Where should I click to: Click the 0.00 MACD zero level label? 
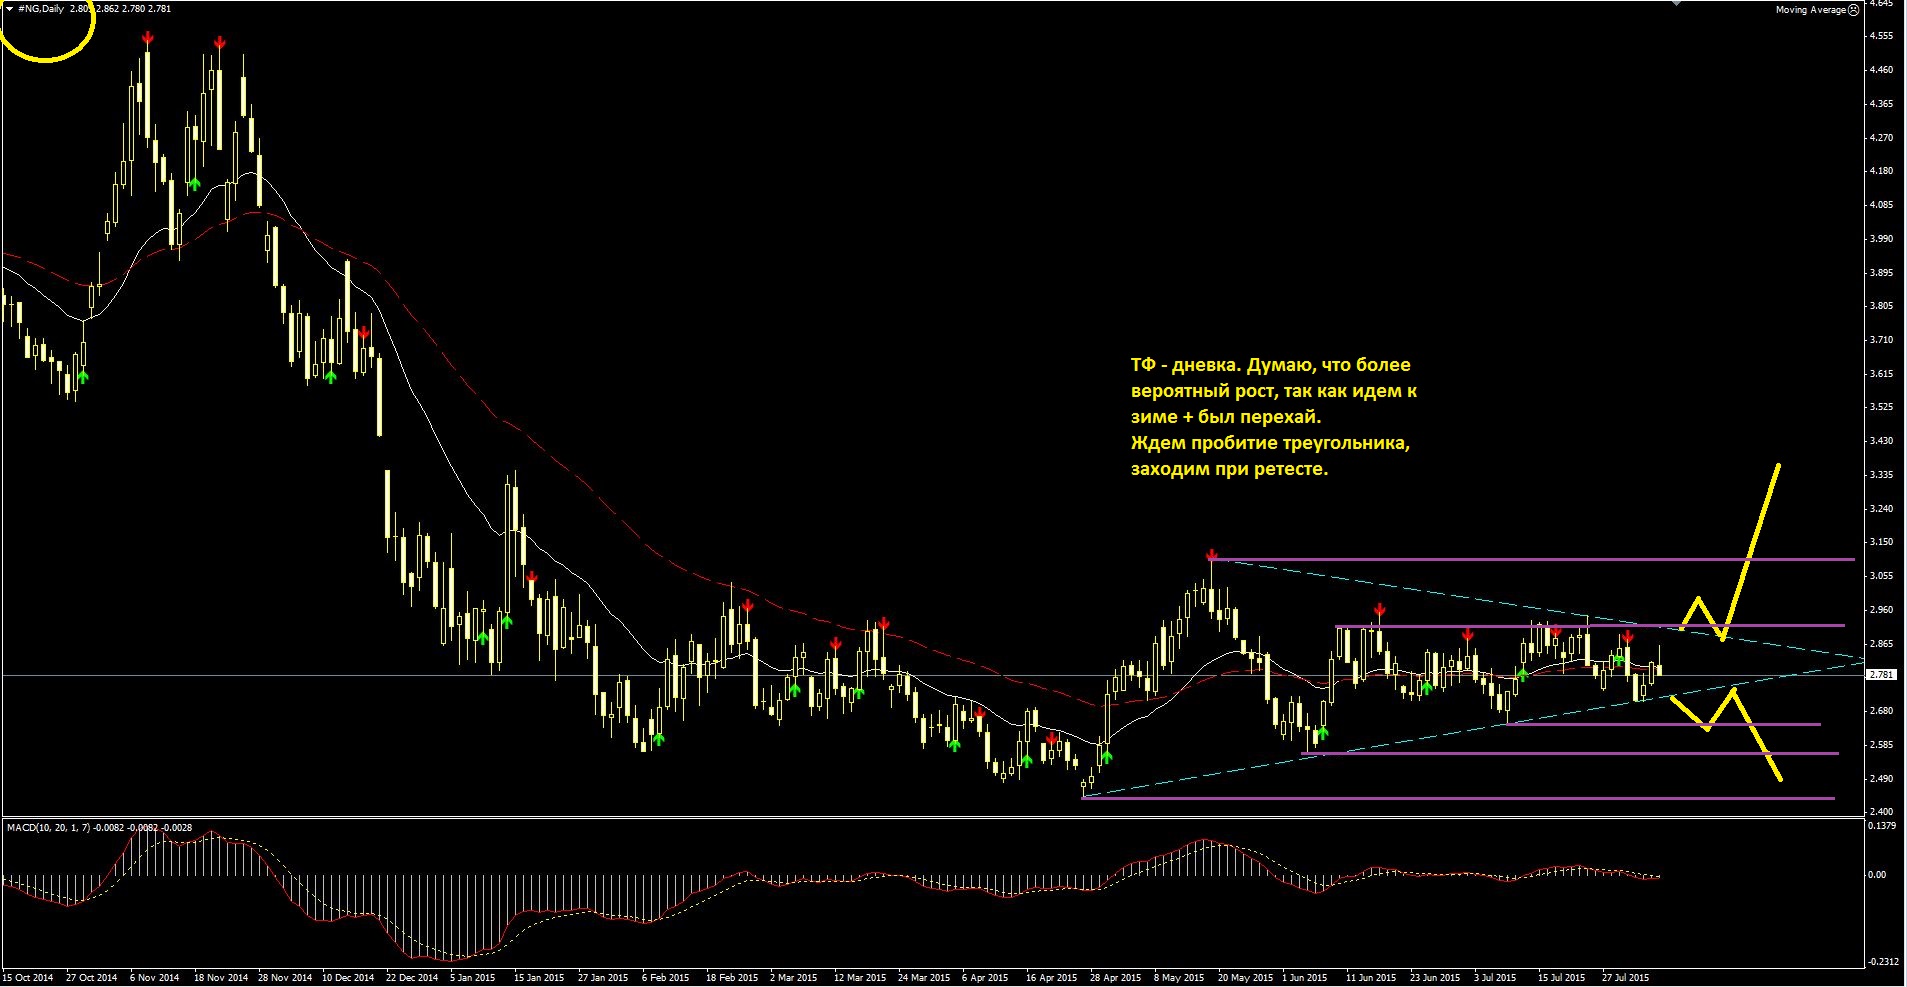1878,874
